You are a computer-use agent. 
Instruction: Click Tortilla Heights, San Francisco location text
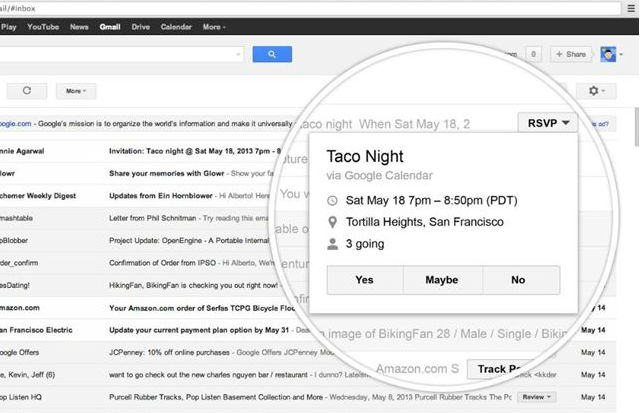click(x=424, y=222)
